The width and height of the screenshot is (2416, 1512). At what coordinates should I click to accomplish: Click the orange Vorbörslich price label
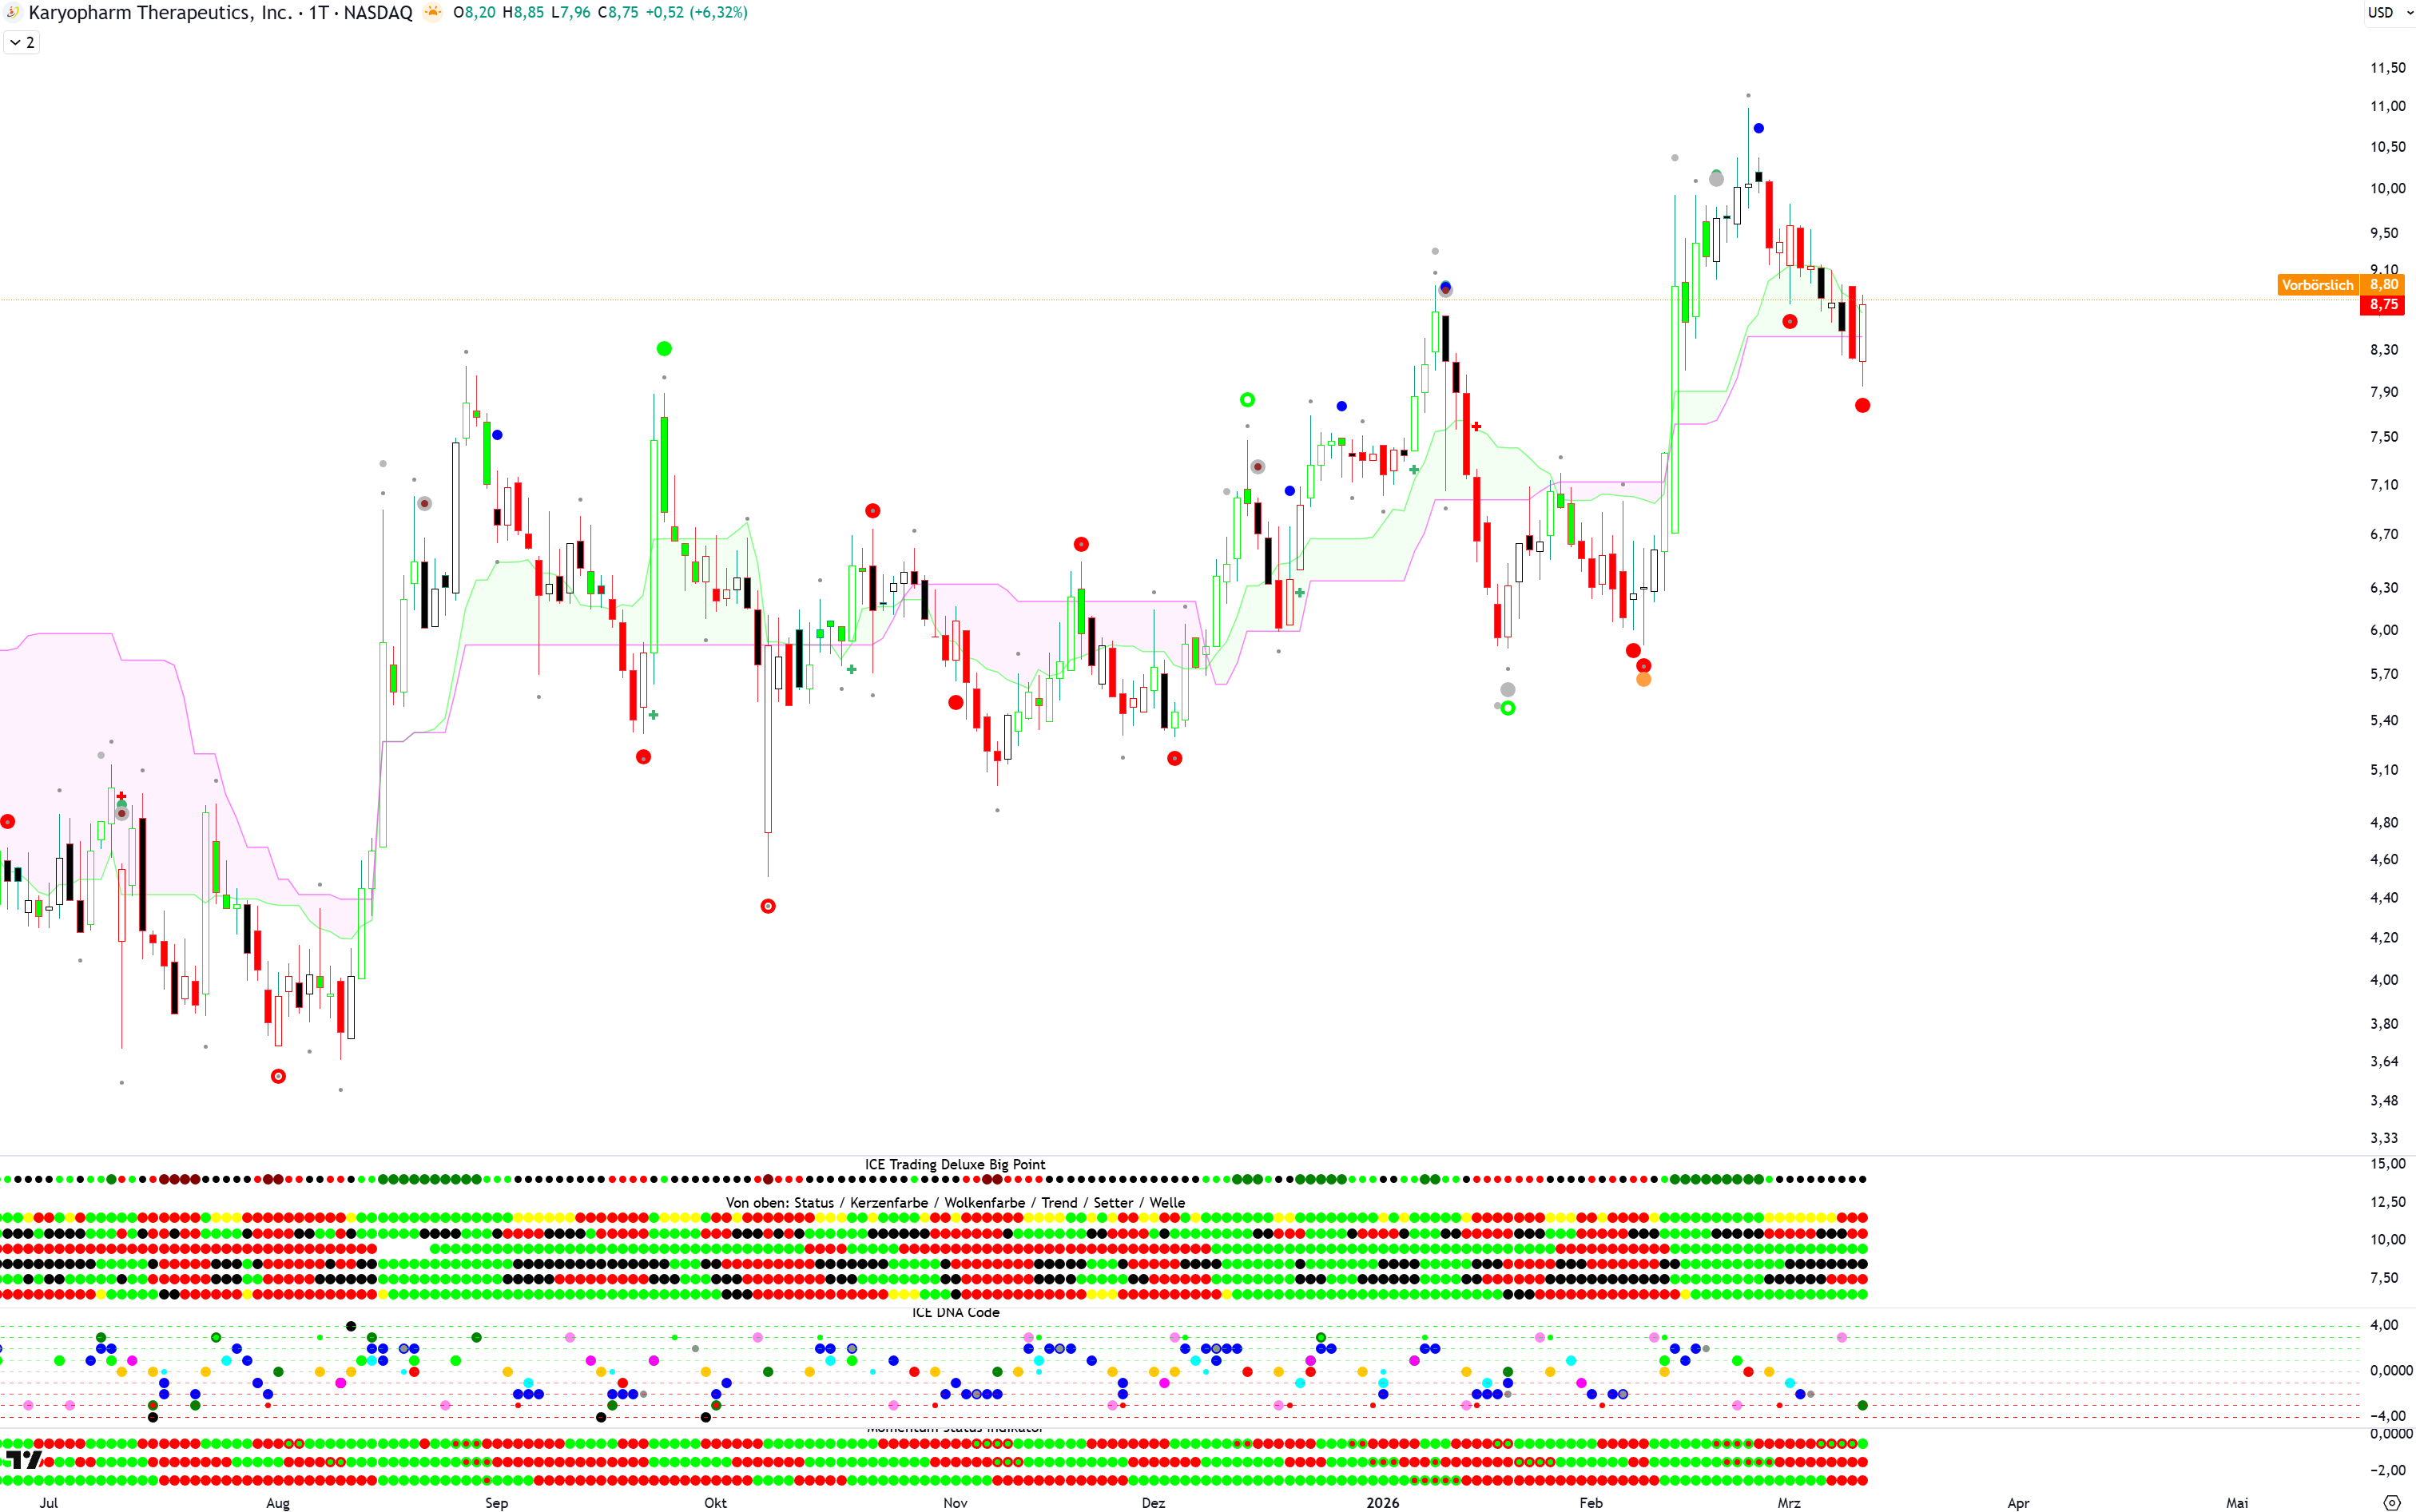2317,285
